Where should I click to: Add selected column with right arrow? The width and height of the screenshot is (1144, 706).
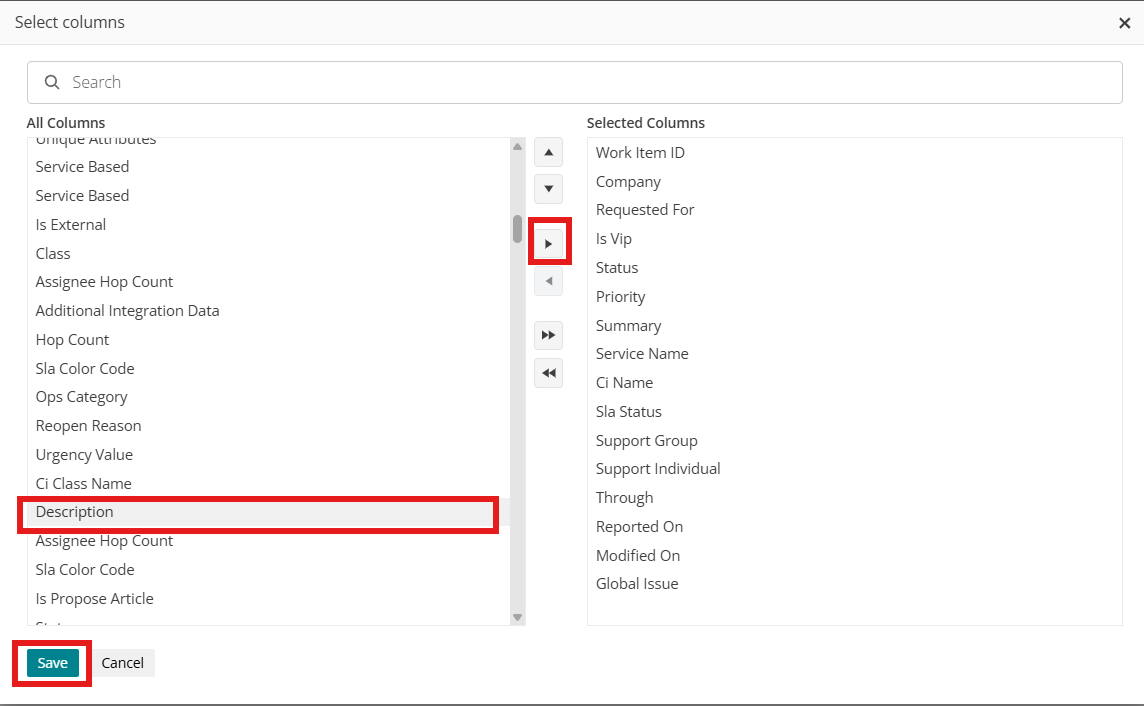click(548, 243)
